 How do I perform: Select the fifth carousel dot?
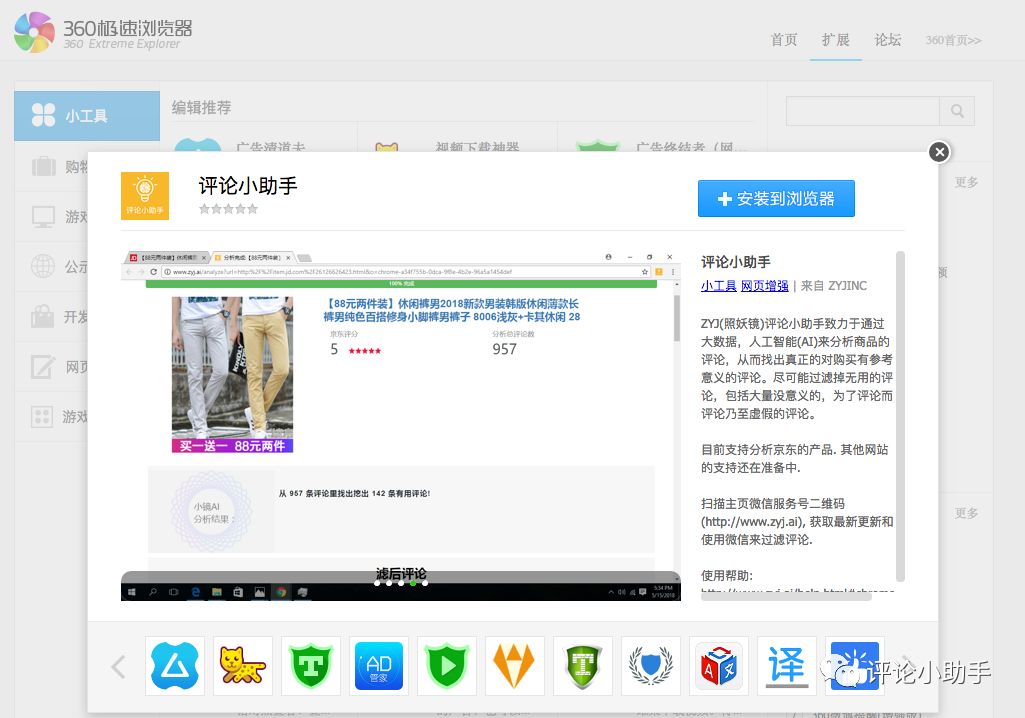pyautogui.click(x=425, y=583)
